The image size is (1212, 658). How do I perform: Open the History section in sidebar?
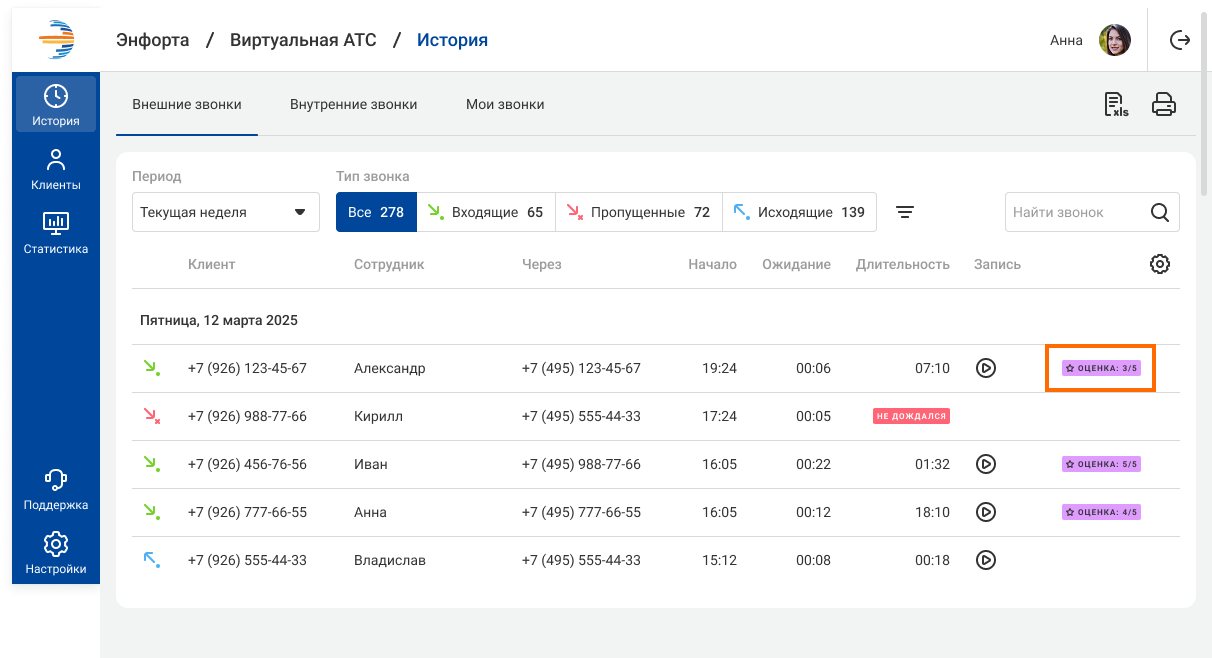[x=56, y=105]
